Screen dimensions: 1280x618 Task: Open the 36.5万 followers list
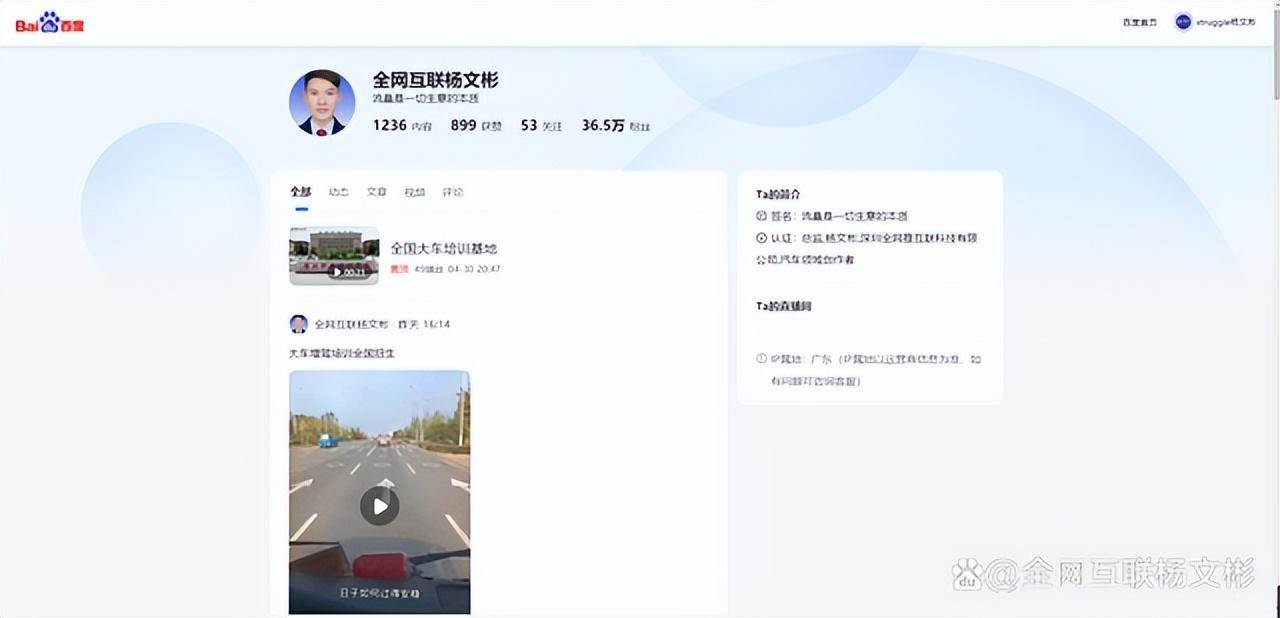click(616, 126)
